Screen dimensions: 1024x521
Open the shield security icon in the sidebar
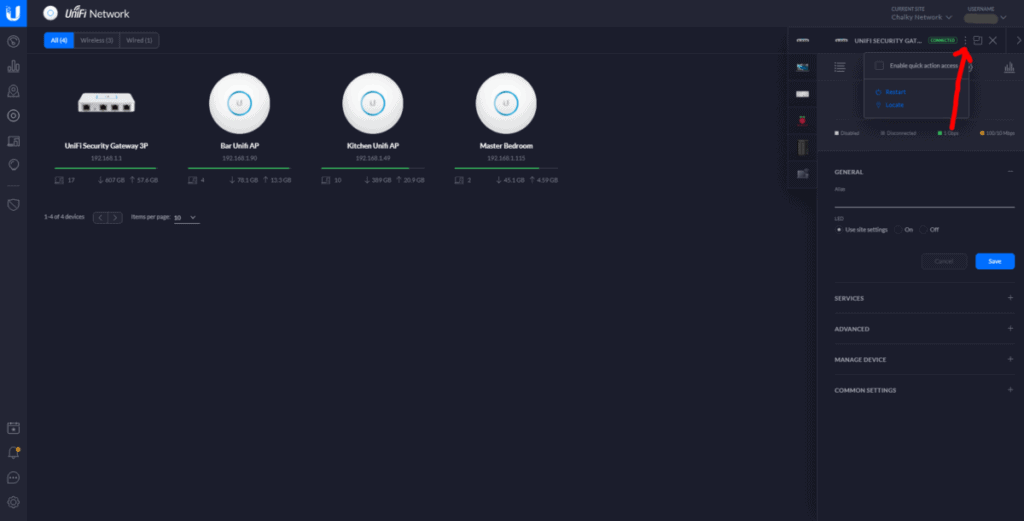coord(13,205)
